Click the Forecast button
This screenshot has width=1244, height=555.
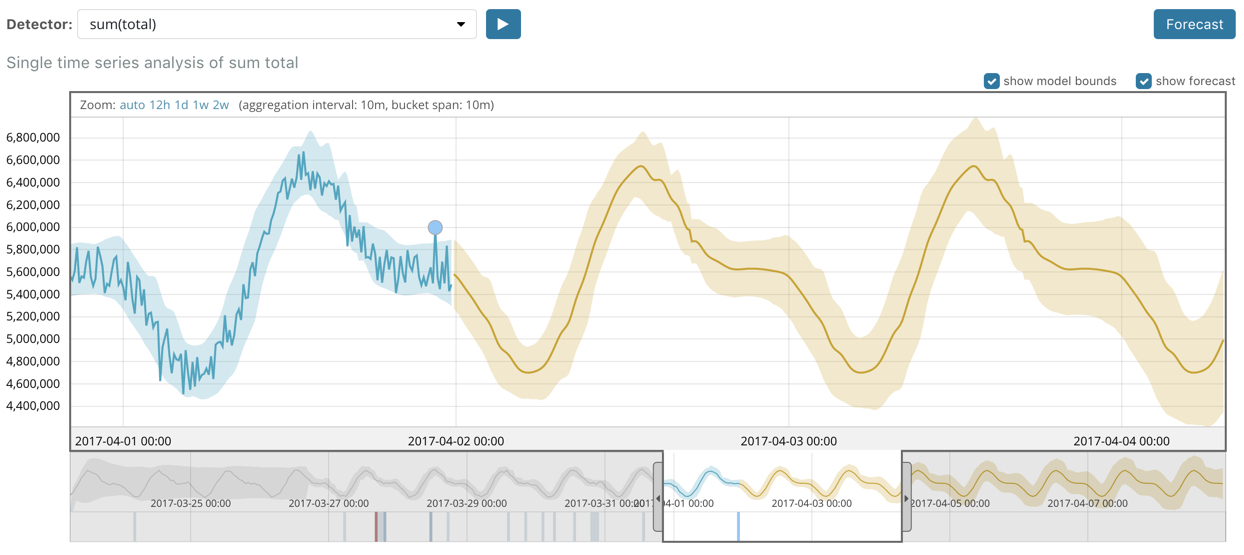point(1194,24)
